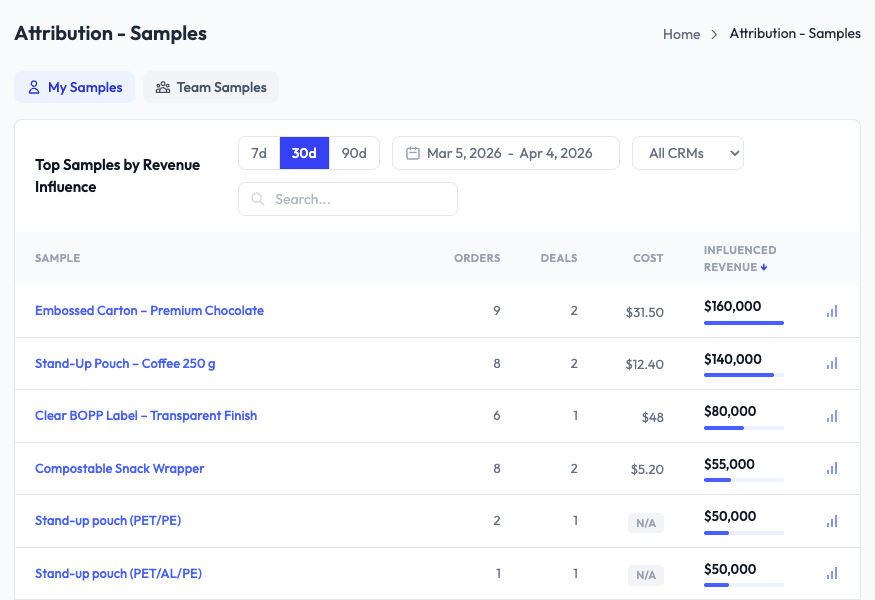The image size is (875, 600).
Task: Open the chart icon for Embossed Carton row
Action: click(831, 311)
